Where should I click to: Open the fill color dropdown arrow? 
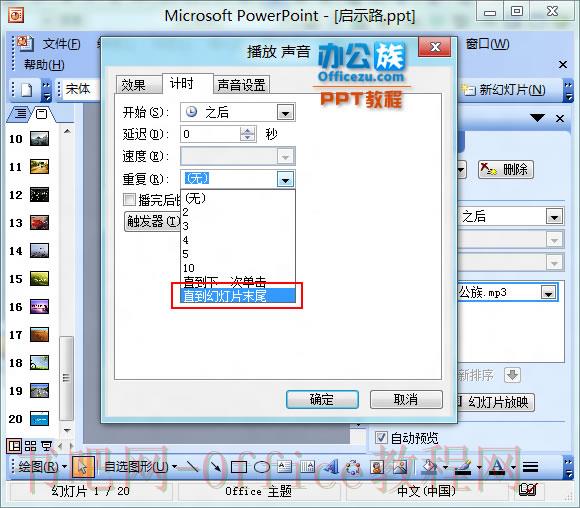point(445,467)
